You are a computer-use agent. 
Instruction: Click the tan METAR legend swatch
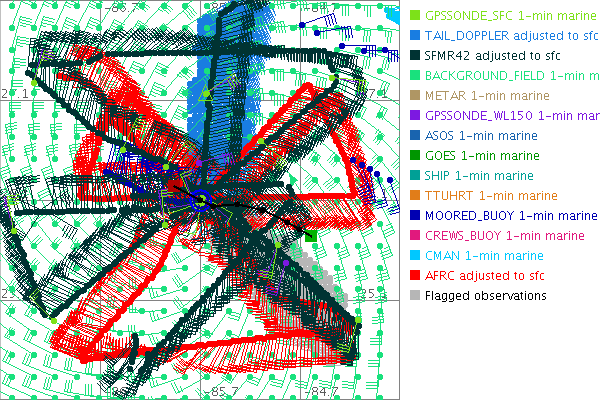pyautogui.click(x=413, y=96)
